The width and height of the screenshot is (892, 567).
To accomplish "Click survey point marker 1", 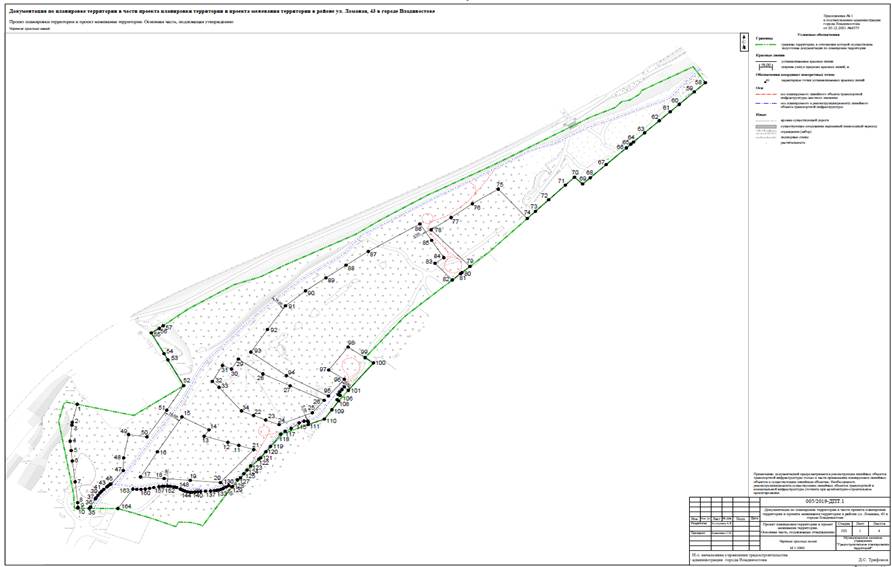I will click(x=75, y=405).
